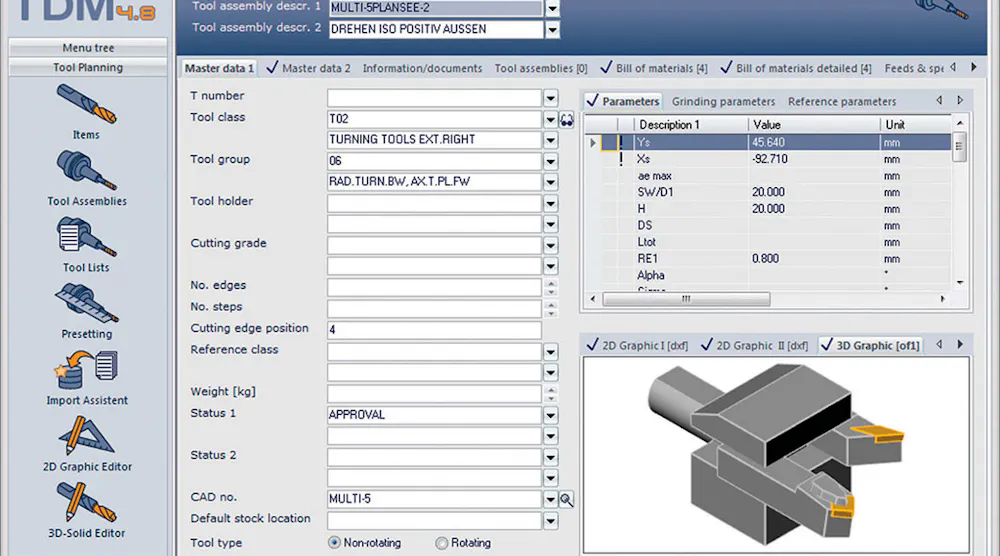1000x556 pixels.
Task: Click the No. steps stepper
Action: click(x=551, y=309)
